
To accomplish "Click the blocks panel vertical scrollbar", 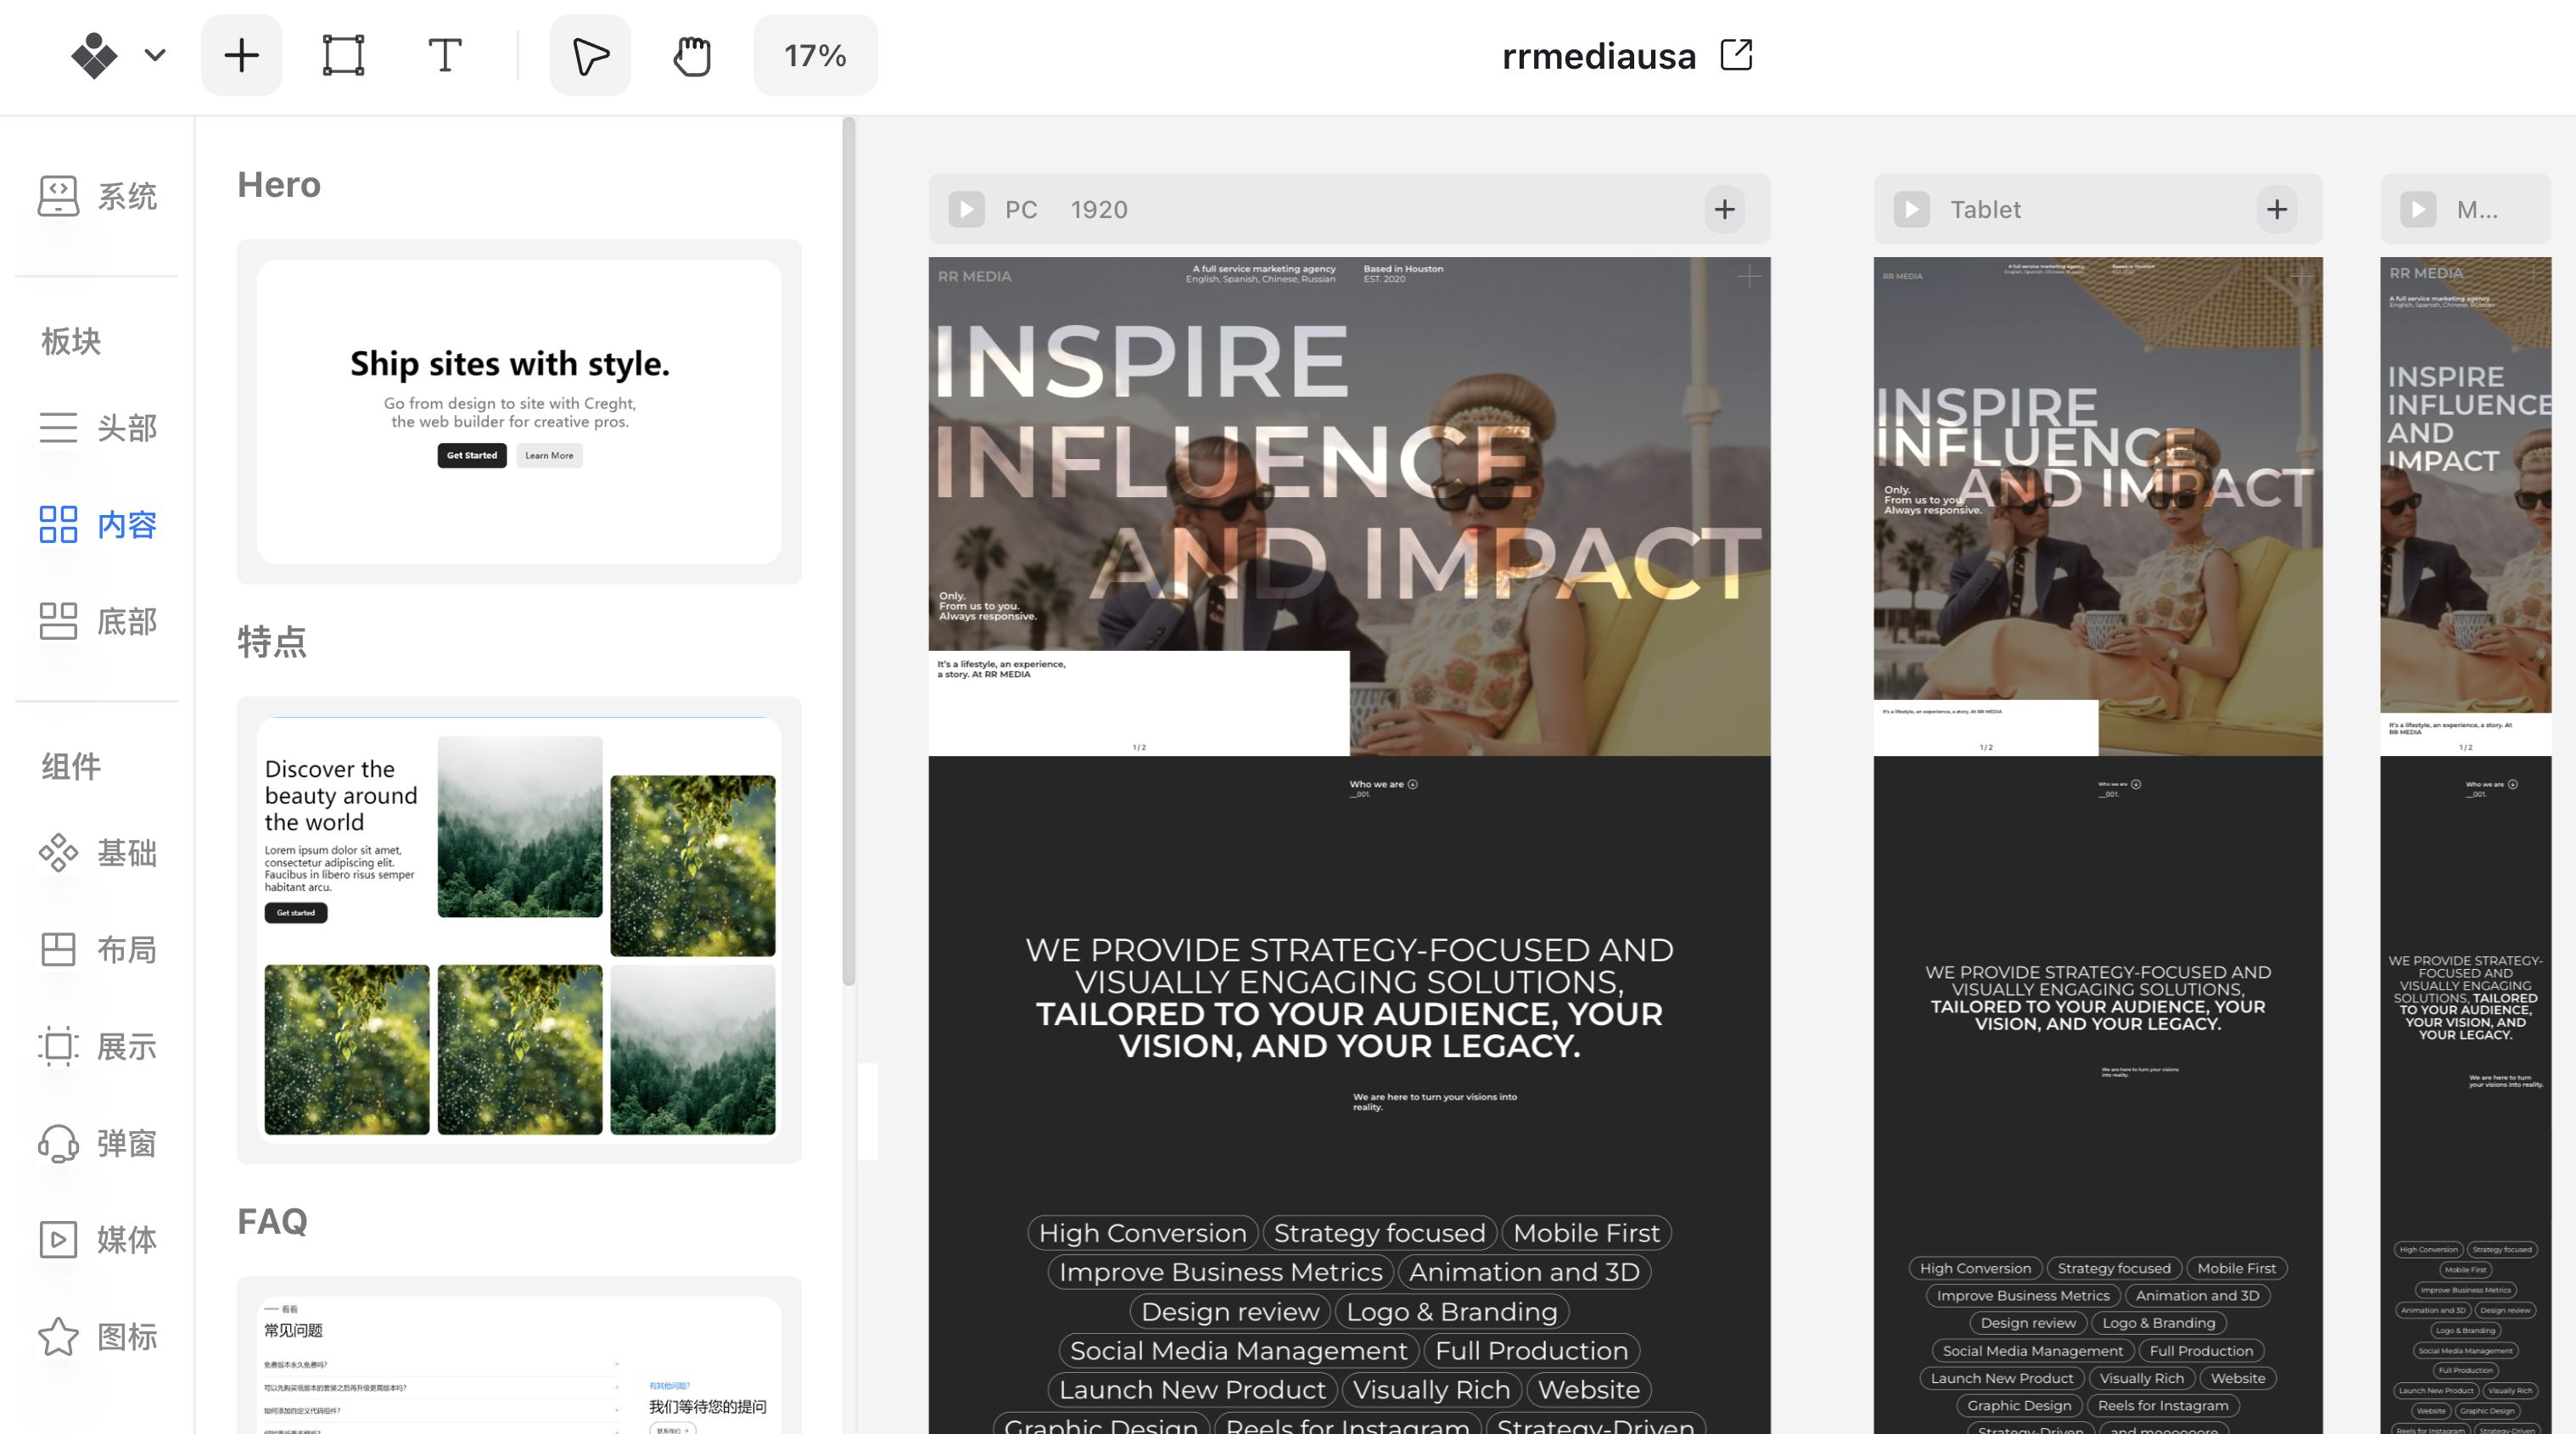I will click(848, 550).
